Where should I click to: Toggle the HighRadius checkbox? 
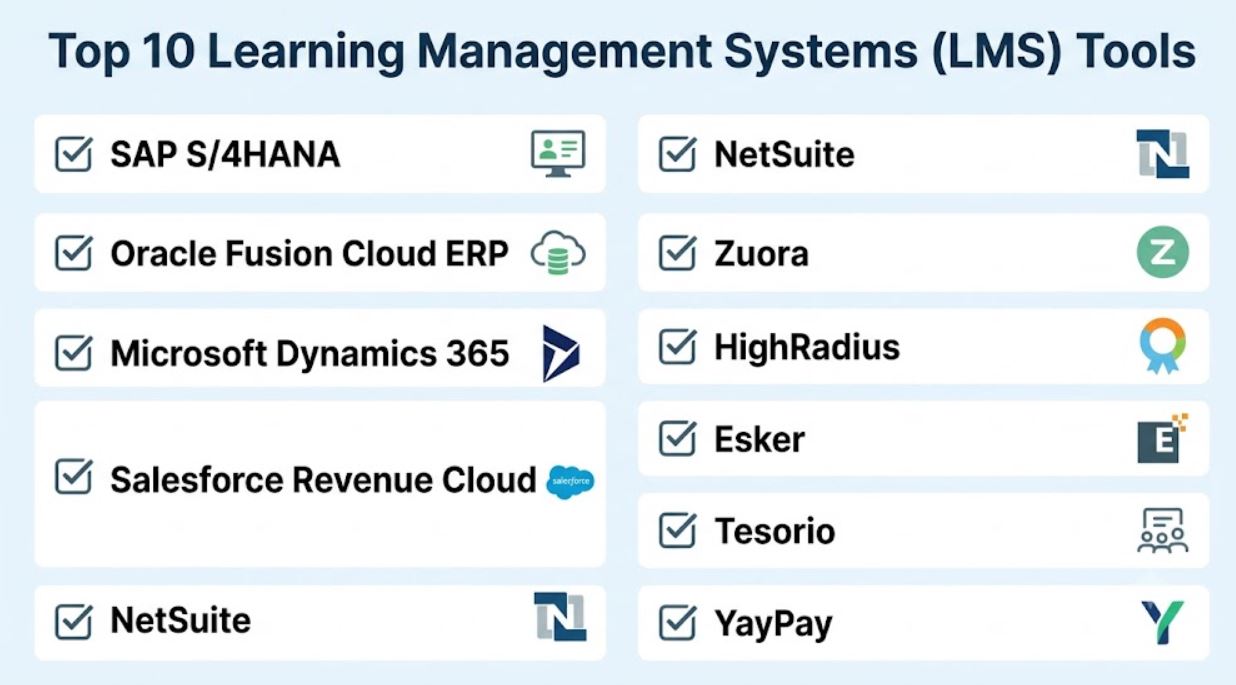coord(678,346)
